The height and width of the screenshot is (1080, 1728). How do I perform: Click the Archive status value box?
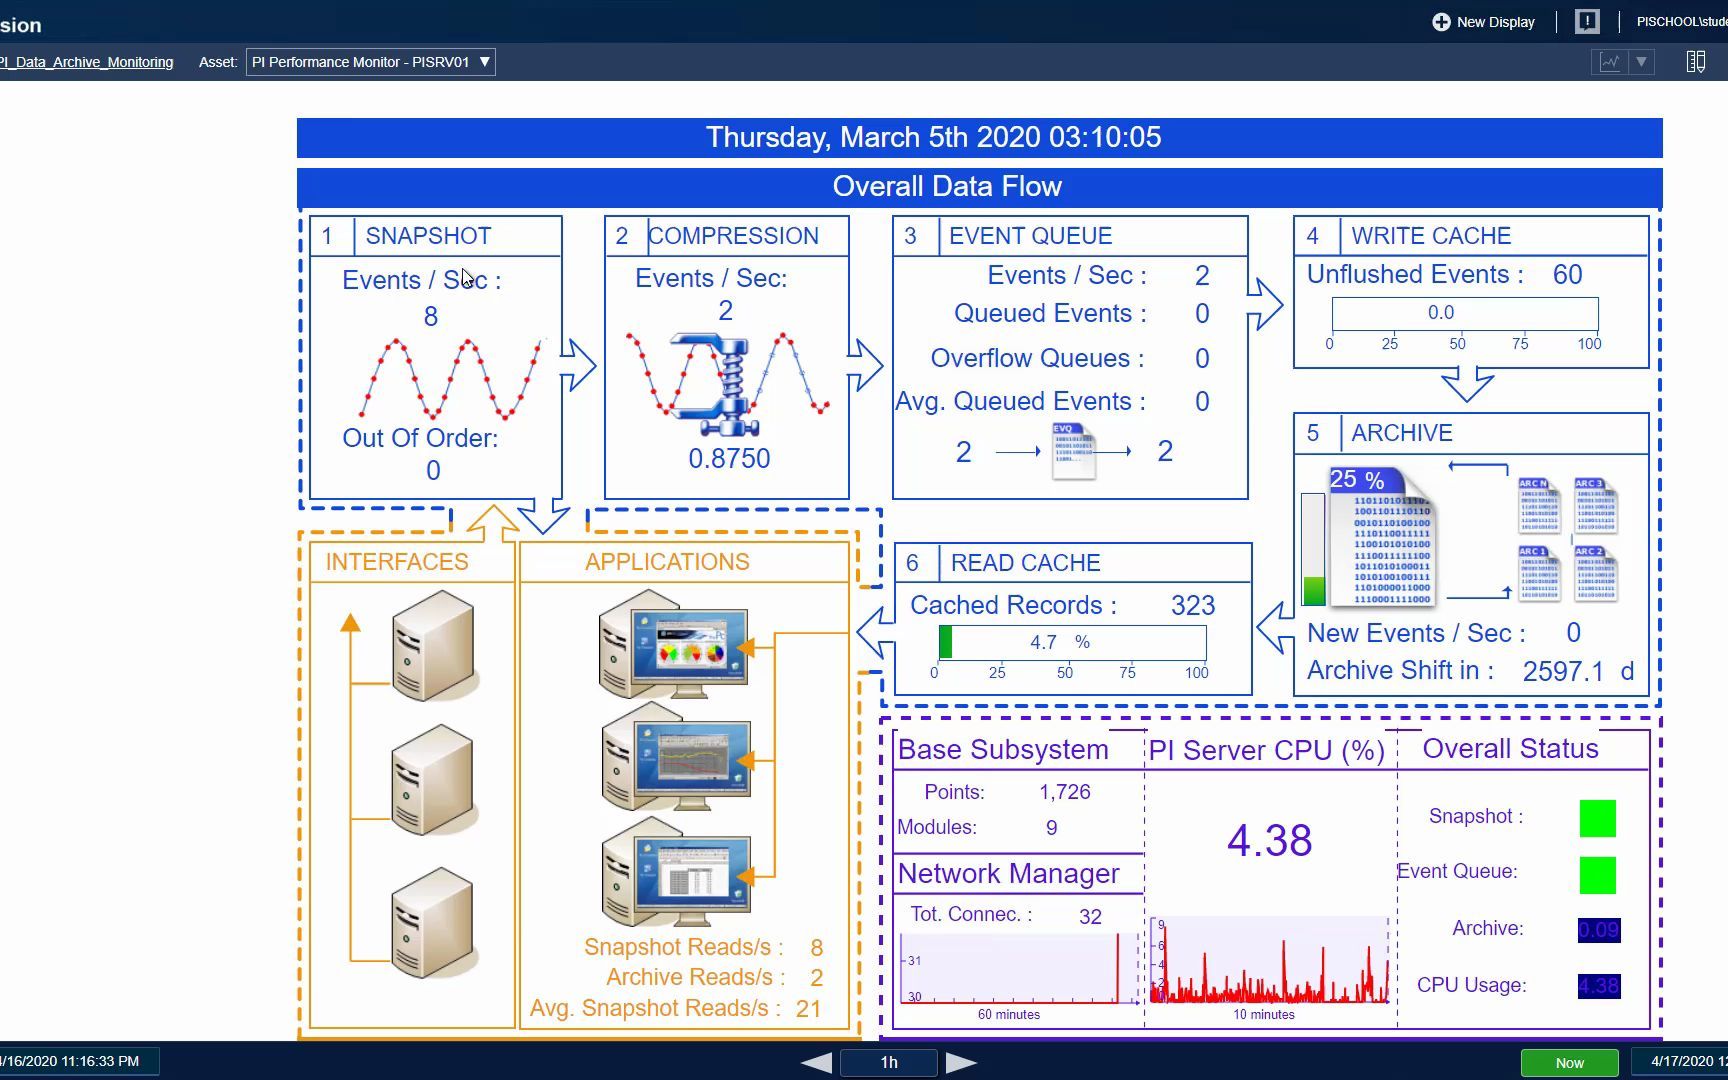pos(1598,929)
